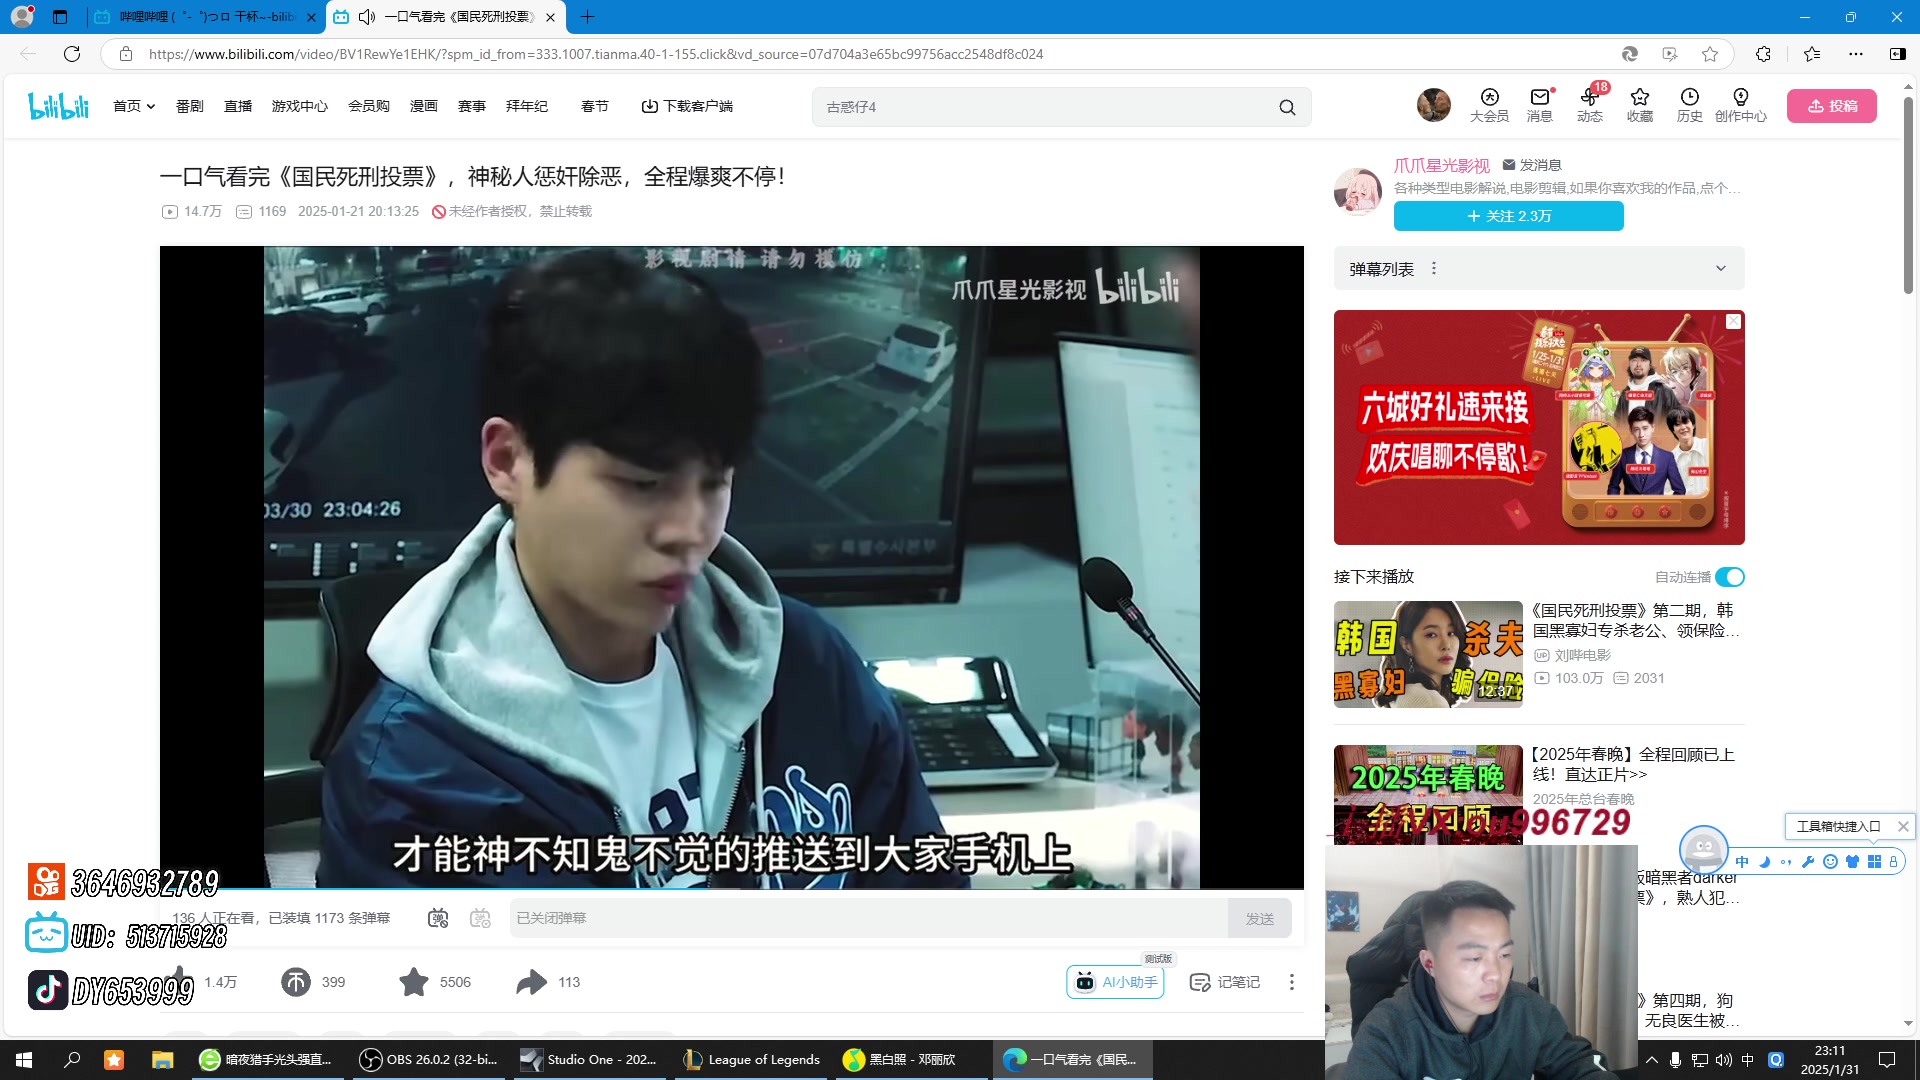This screenshot has height=1080, width=1920.
Task: Click the coin icon showing 399
Action: click(x=296, y=982)
